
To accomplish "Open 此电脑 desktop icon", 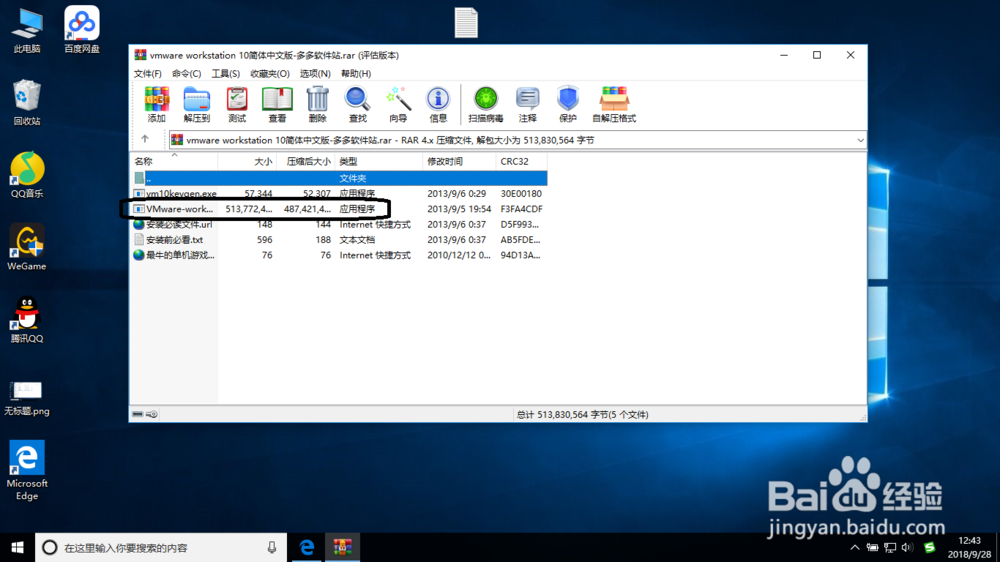I will [x=27, y=31].
